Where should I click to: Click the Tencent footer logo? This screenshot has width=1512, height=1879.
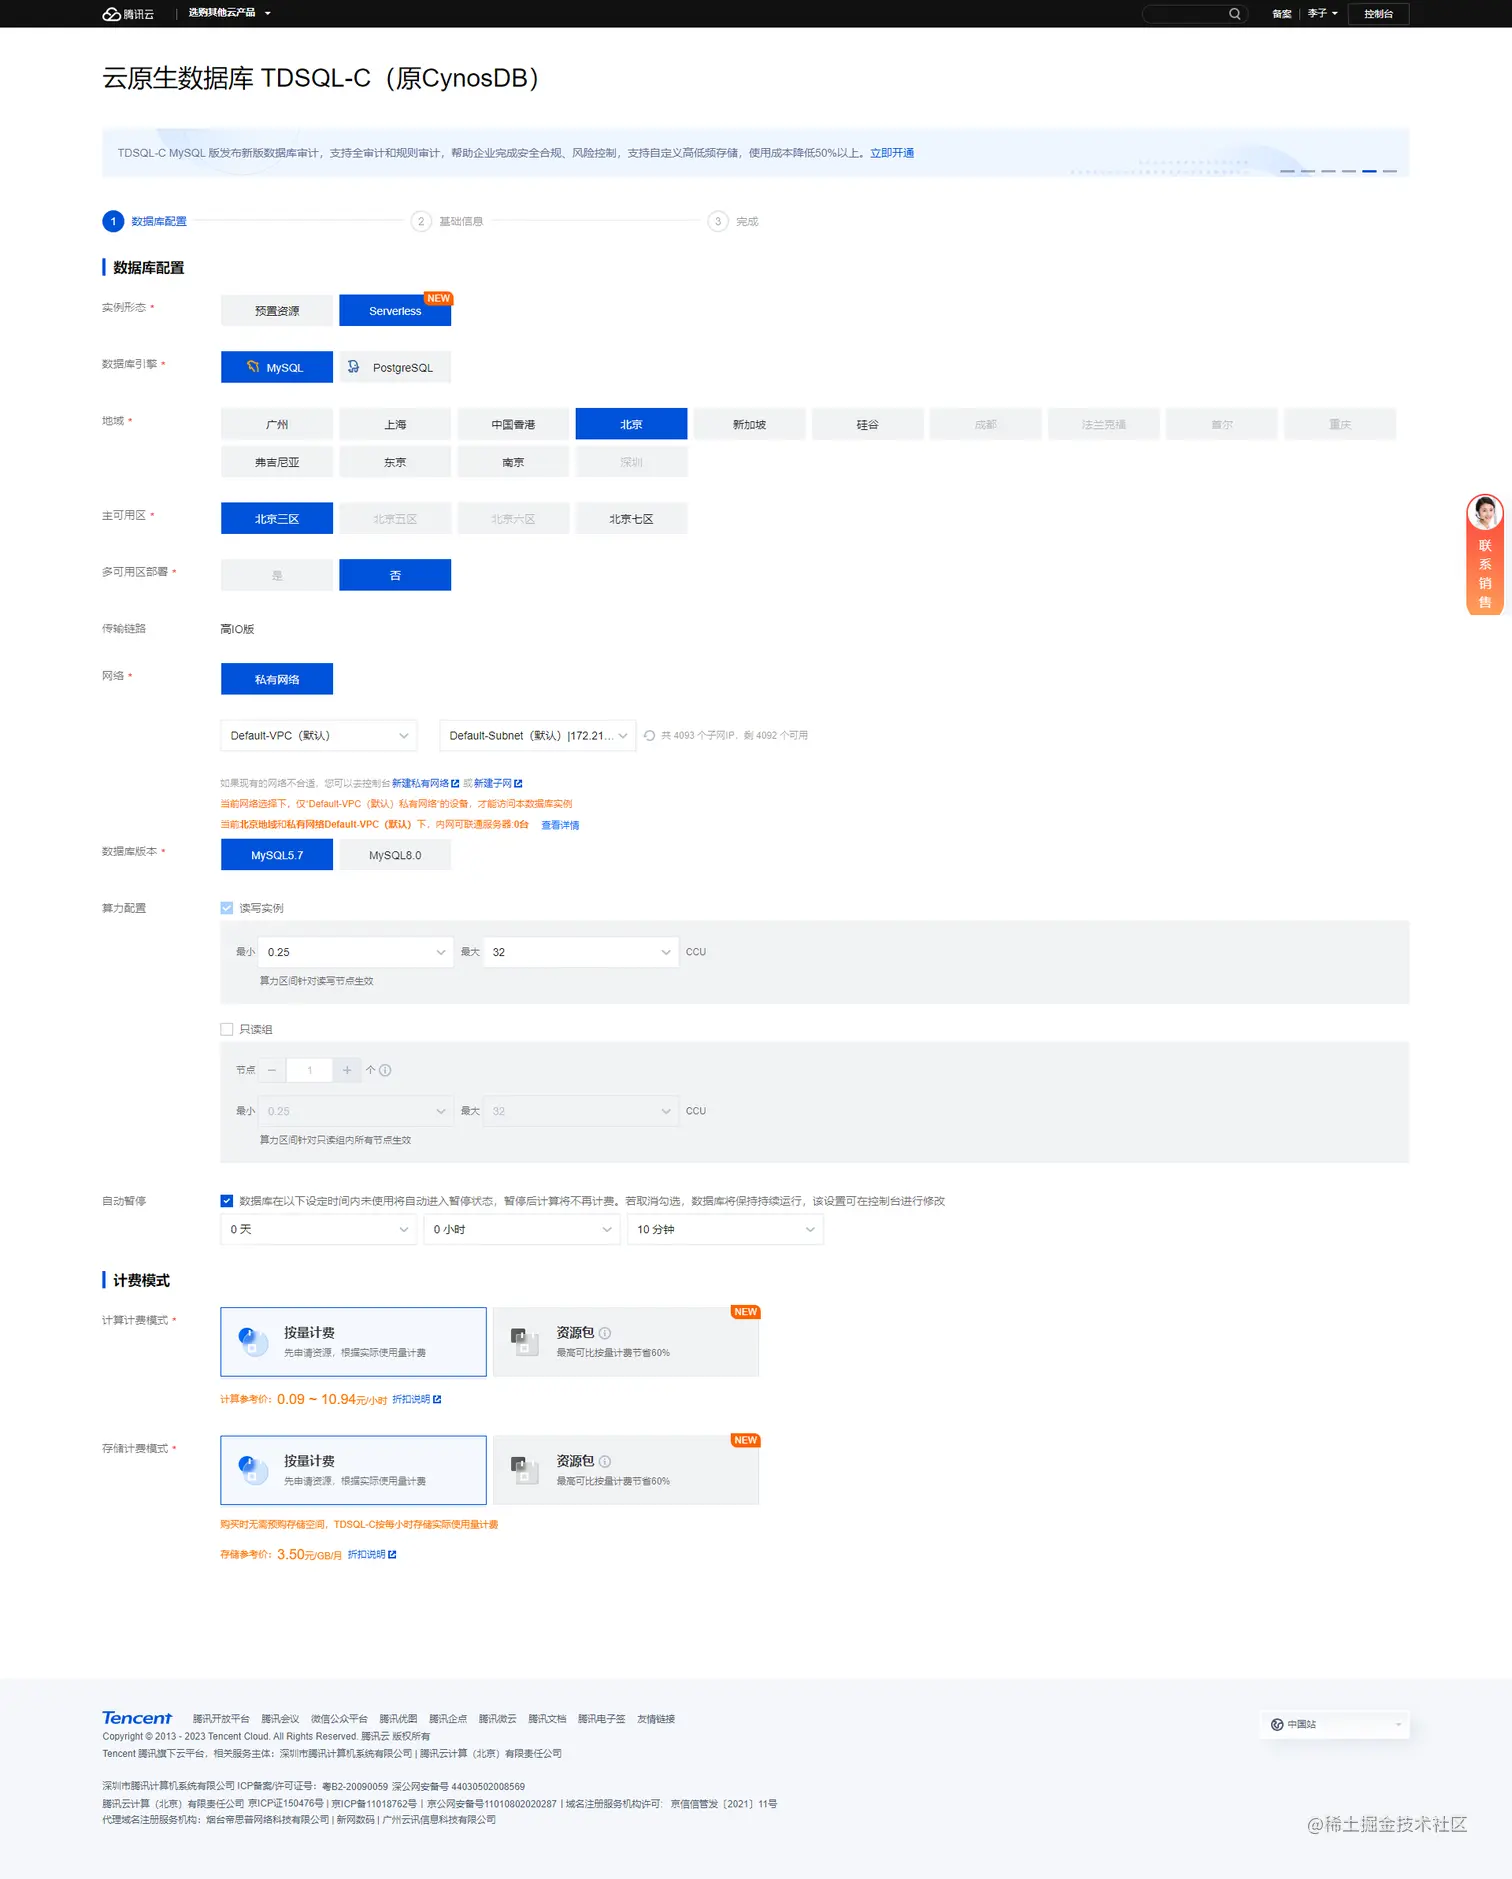[x=137, y=1718]
